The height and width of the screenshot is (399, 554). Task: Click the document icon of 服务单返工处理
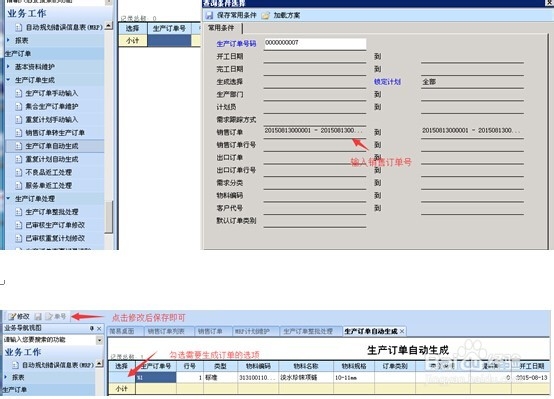click(19, 185)
